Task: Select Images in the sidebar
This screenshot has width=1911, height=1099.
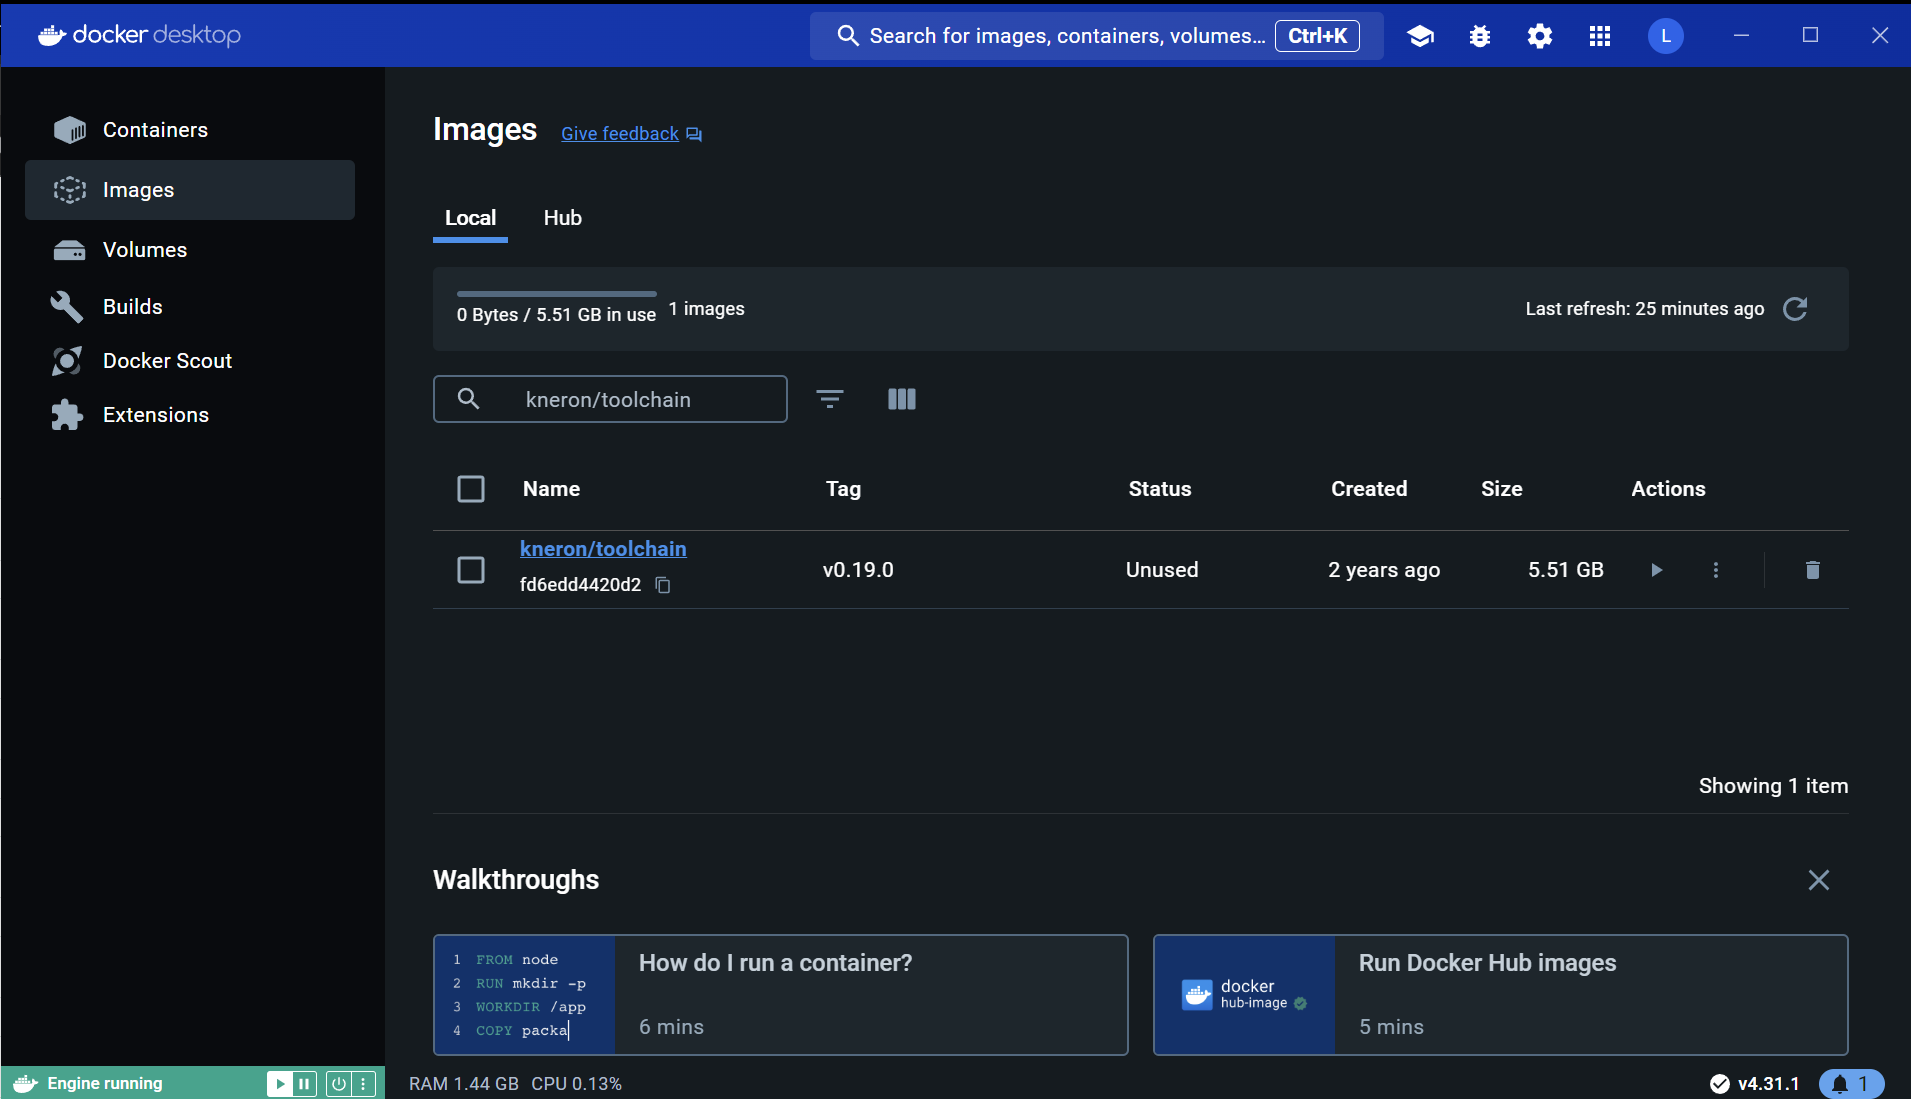Action: pos(190,190)
